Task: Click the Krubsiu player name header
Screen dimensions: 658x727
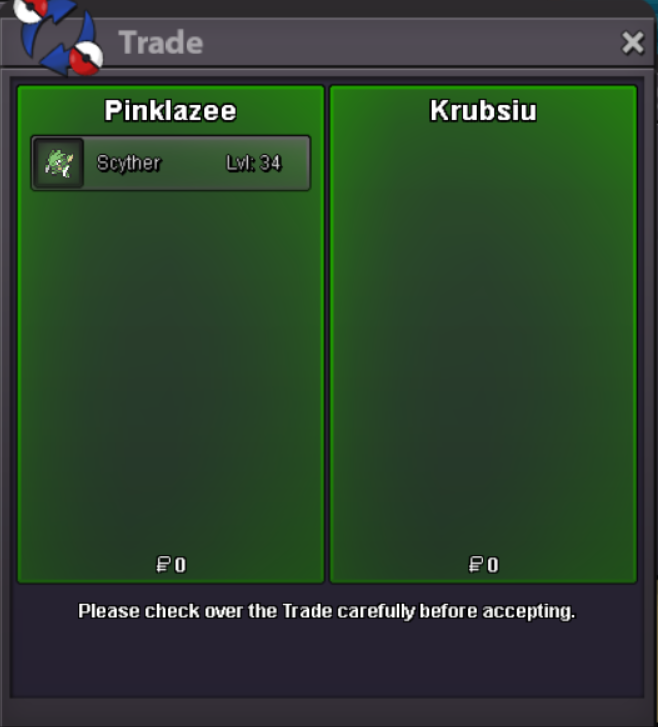Action: (x=483, y=111)
